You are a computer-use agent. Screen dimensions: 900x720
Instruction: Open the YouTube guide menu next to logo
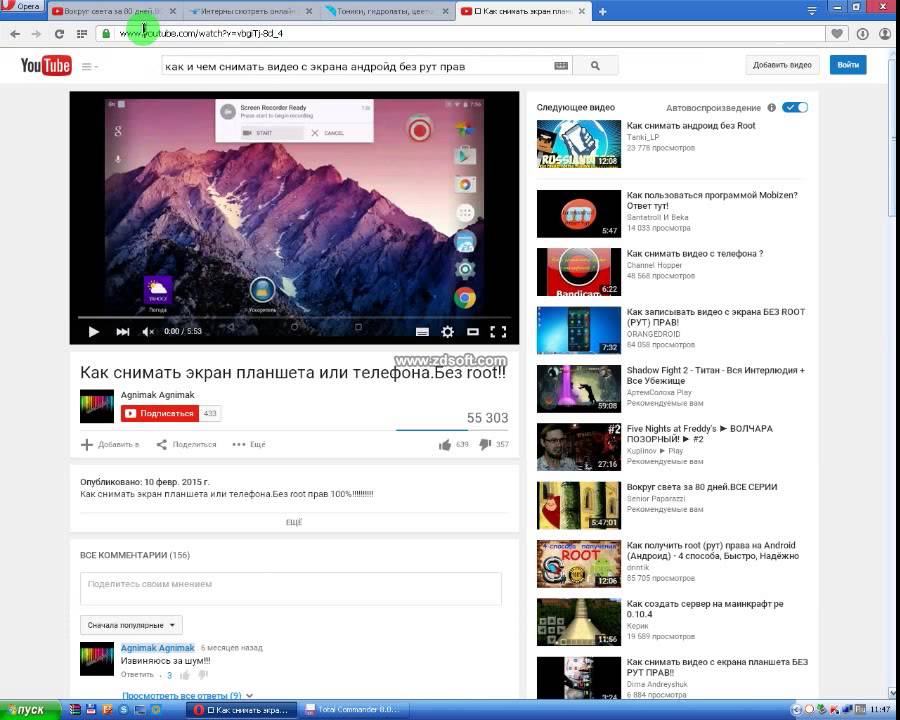[x=88, y=66]
